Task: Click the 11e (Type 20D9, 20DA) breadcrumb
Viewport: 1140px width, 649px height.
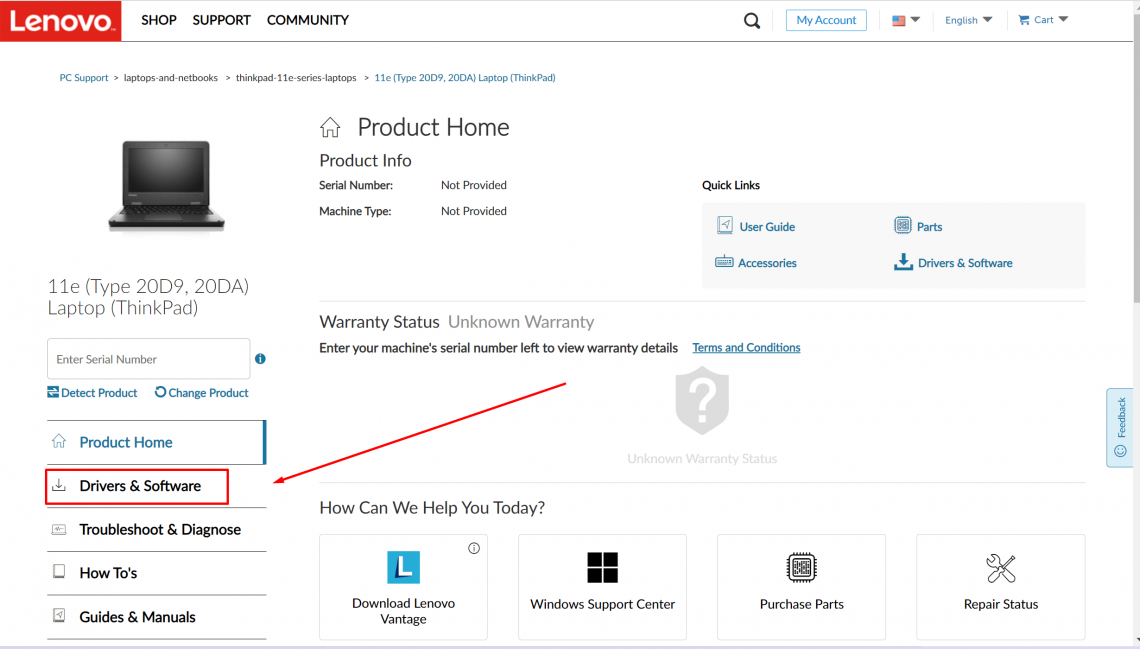Action: [465, 78]
